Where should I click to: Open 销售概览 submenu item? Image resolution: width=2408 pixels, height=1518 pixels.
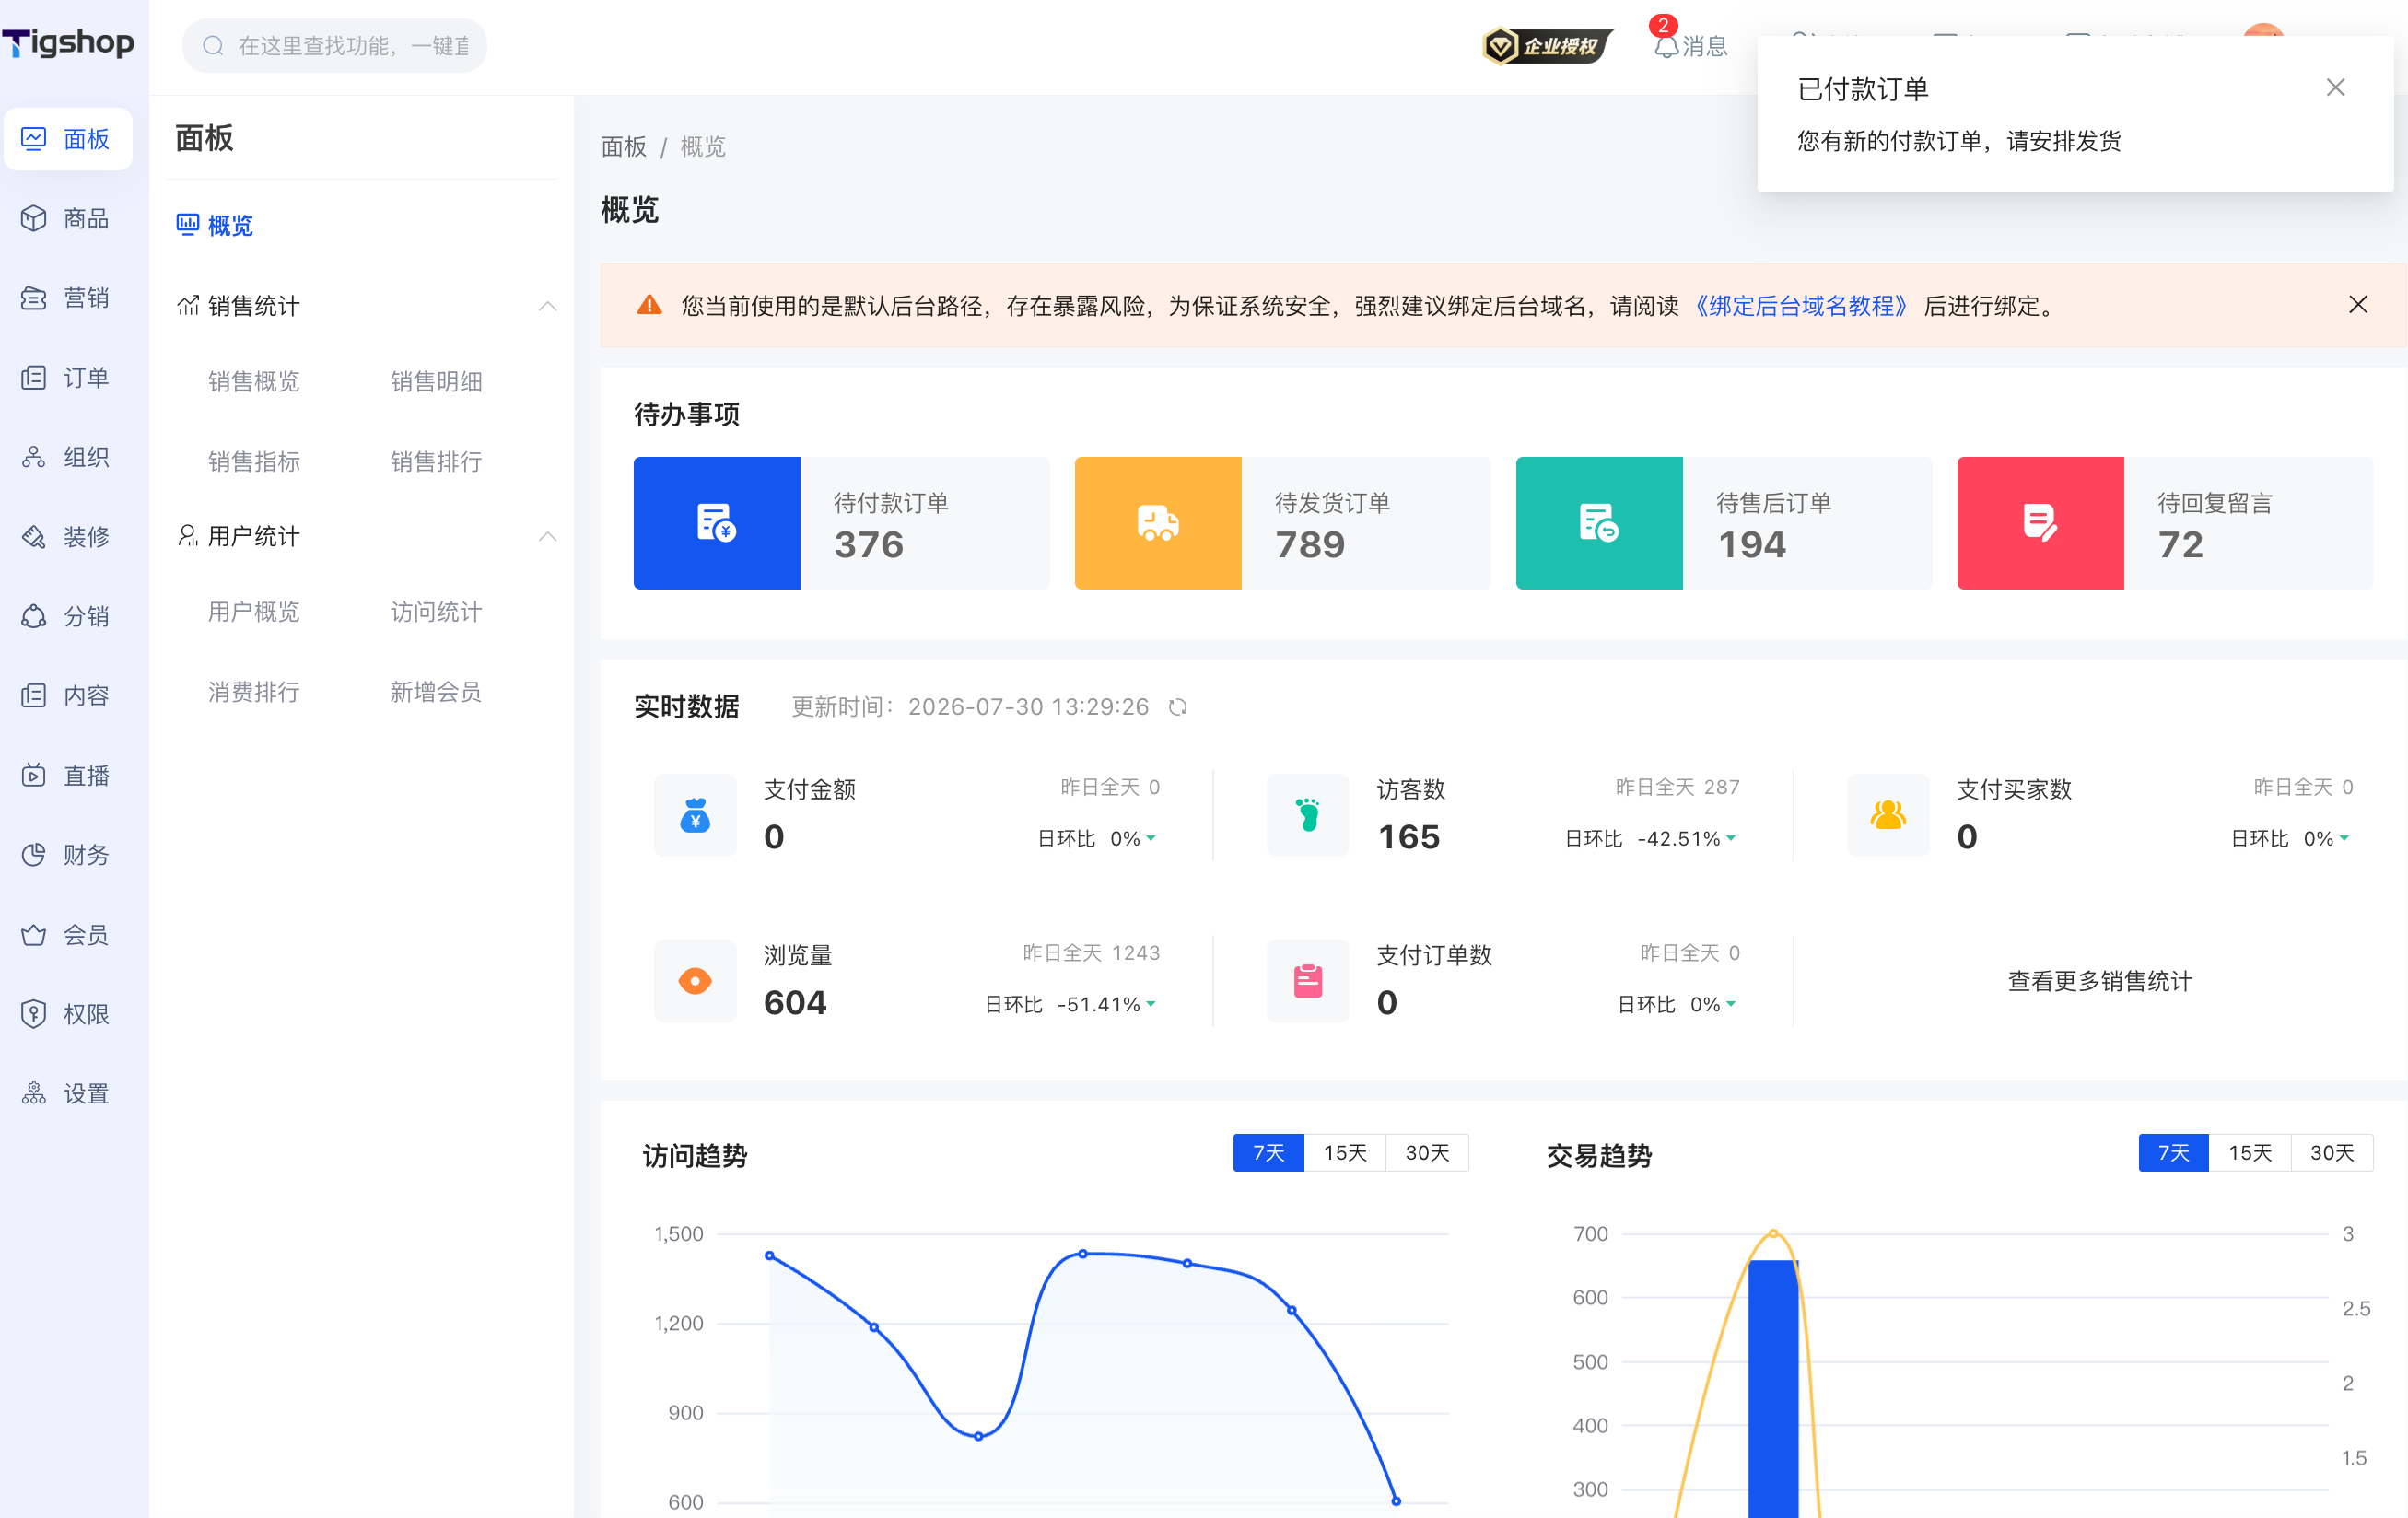[x=254, y=381]
